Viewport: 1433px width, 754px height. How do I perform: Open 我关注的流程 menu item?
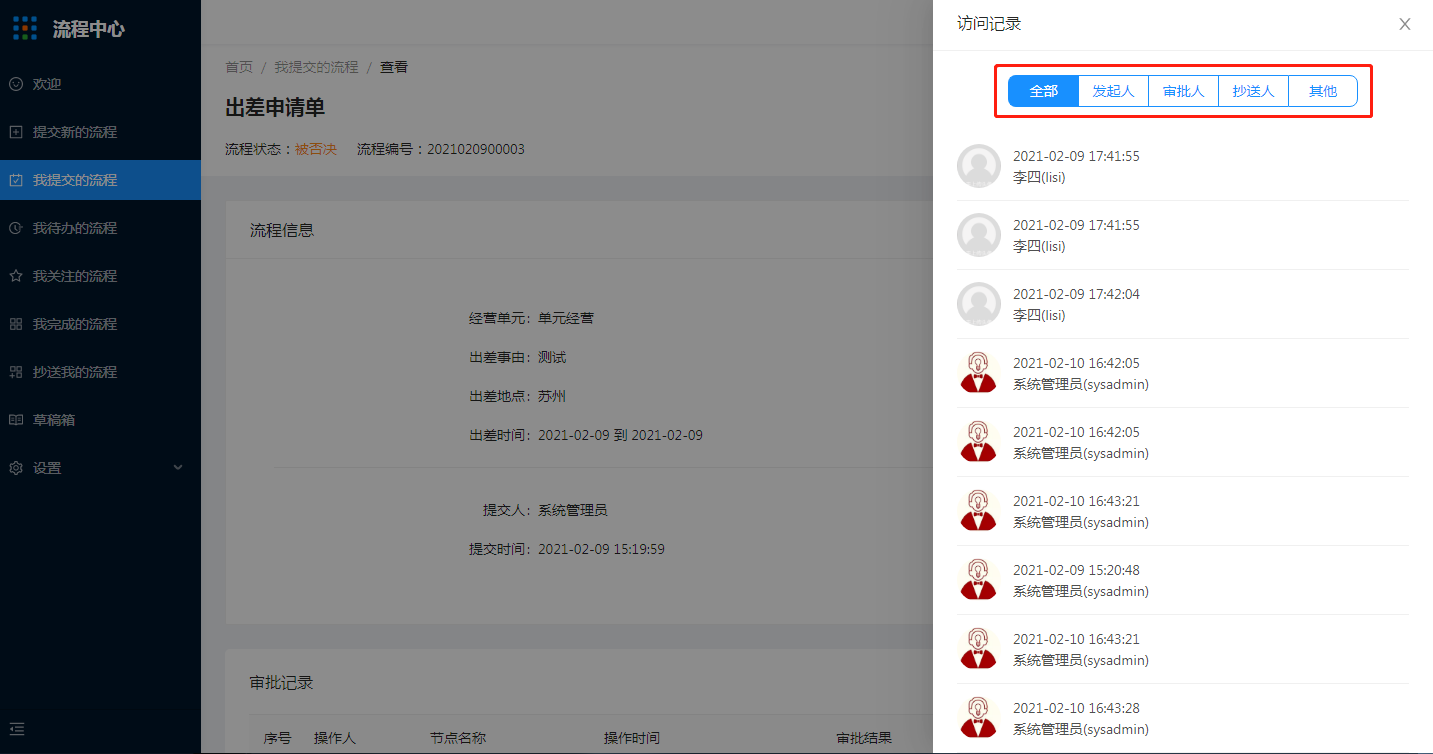pyautogui.click(x=100, y=276)
